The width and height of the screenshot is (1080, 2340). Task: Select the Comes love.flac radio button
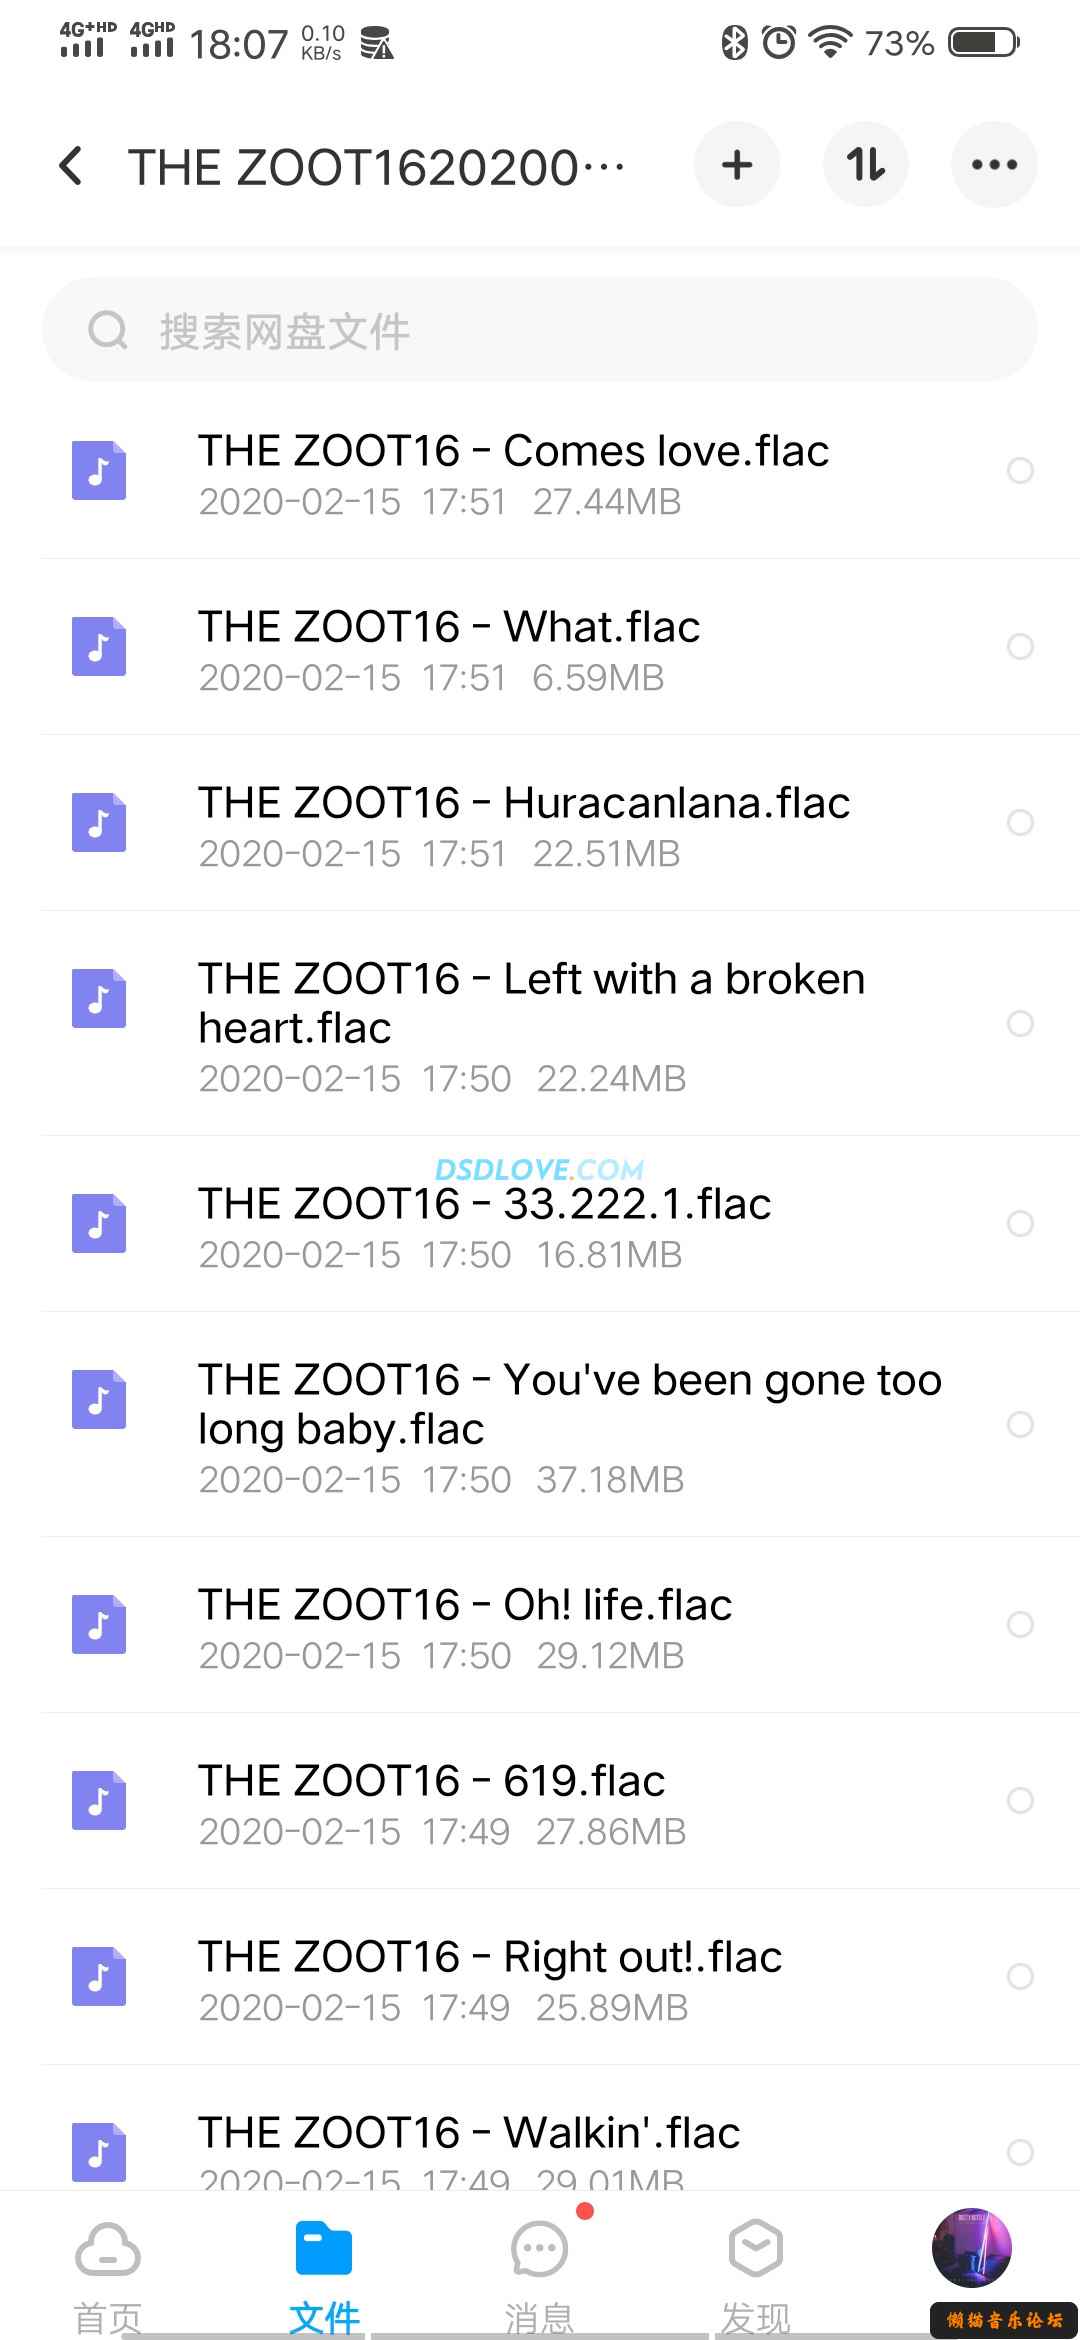pos(1020,471)
